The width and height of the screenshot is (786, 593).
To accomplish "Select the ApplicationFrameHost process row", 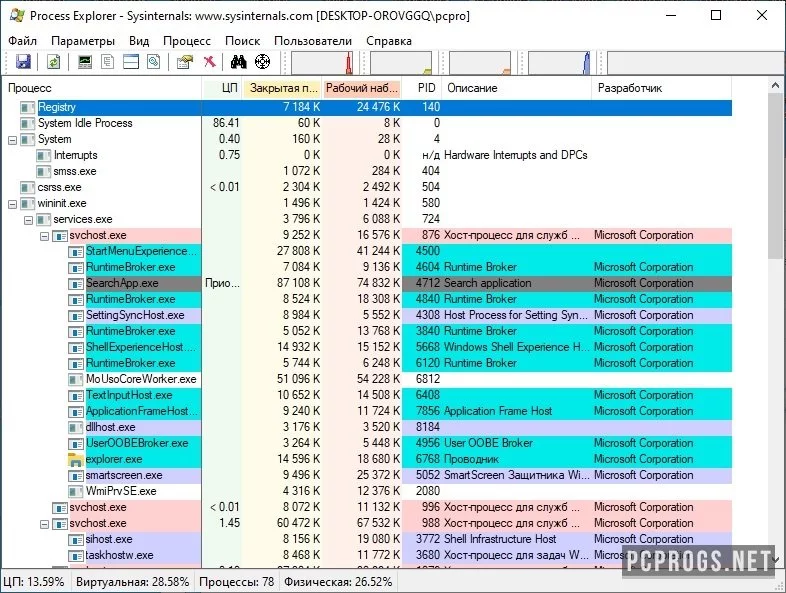I will click(368, 412).
